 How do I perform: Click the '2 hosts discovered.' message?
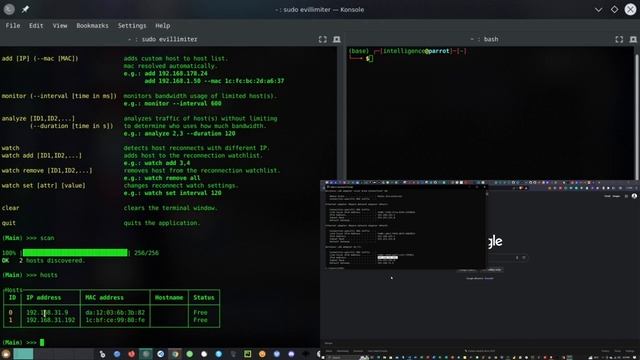tap(52, 260)
